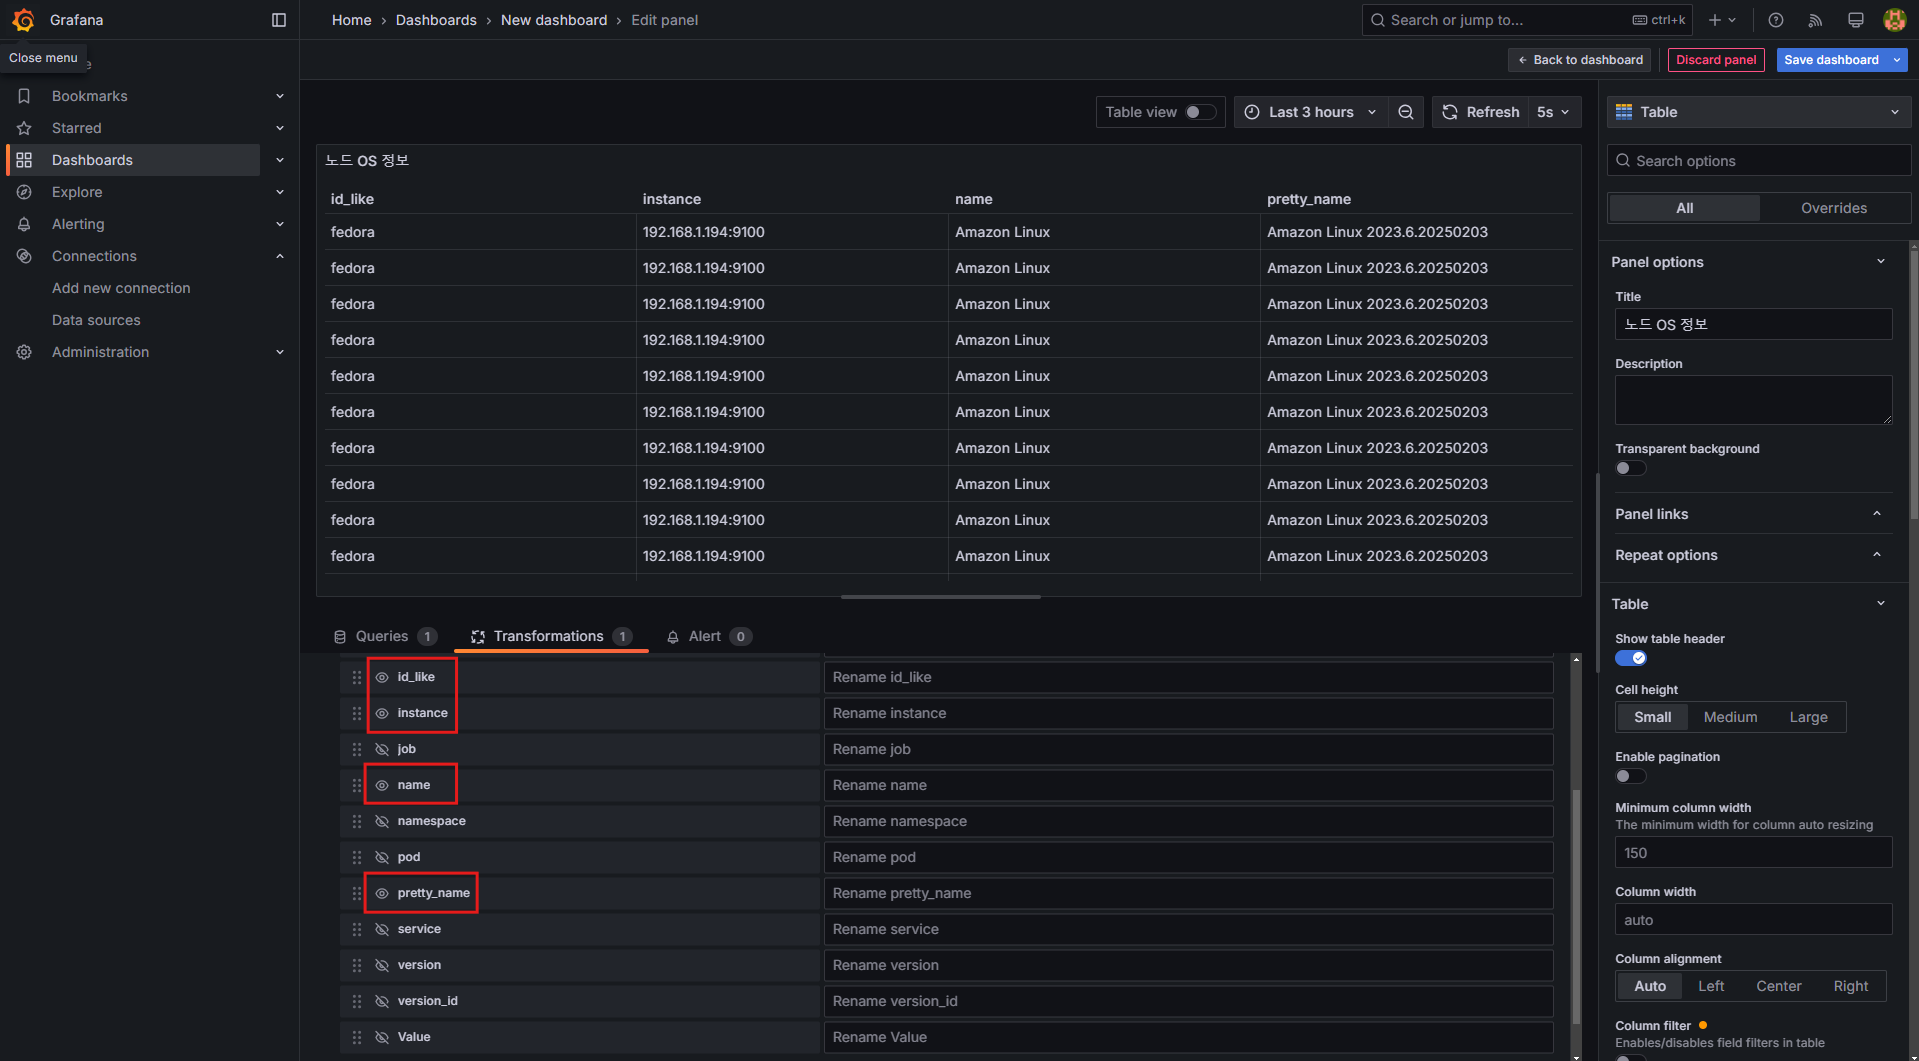Hide the id_like field

pyautogui.click(x=382, y=677)
